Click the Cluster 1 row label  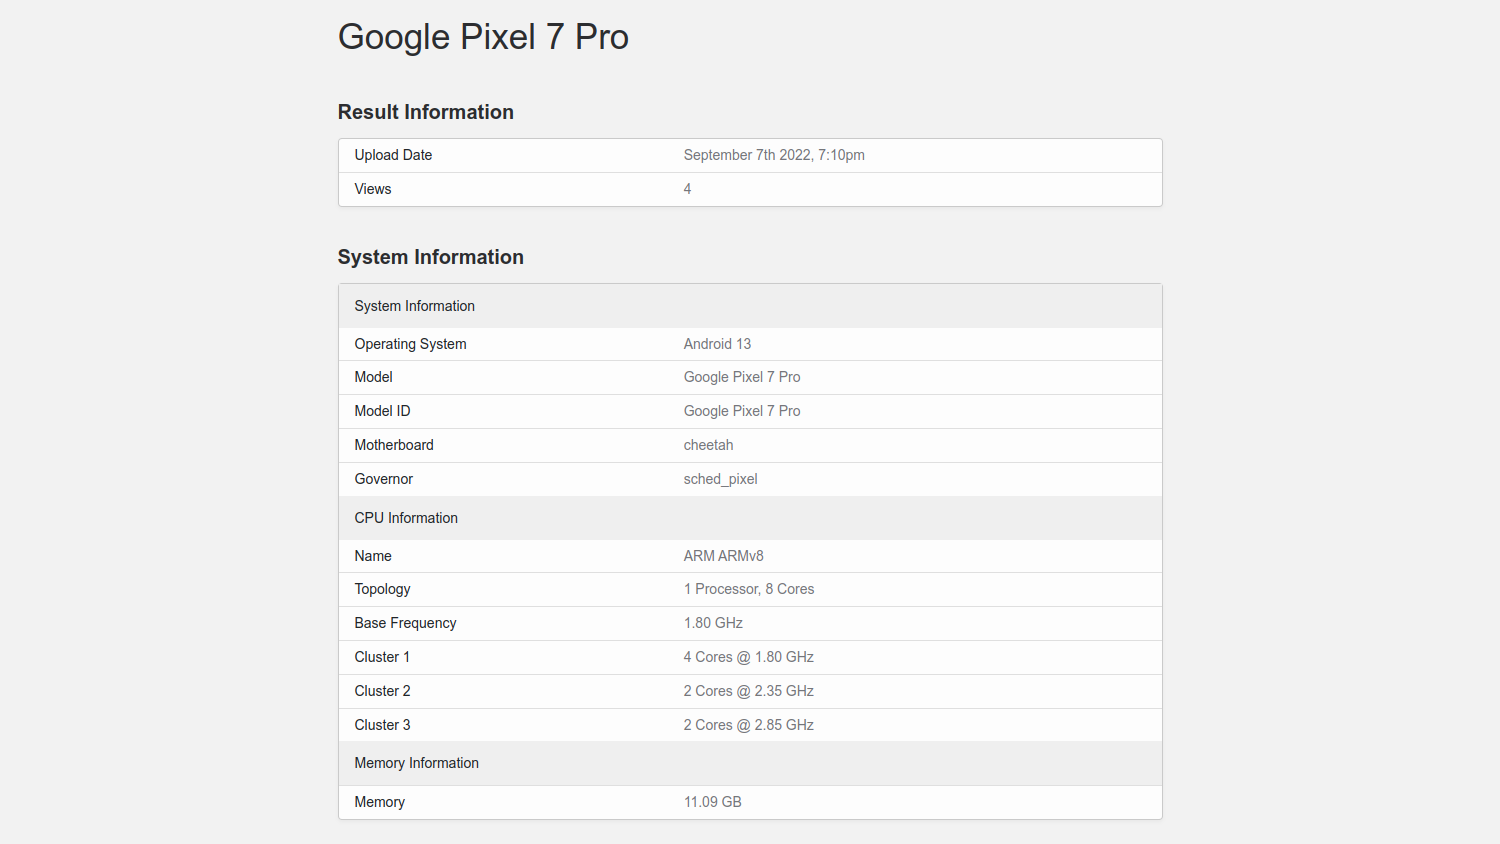[382, 657]
